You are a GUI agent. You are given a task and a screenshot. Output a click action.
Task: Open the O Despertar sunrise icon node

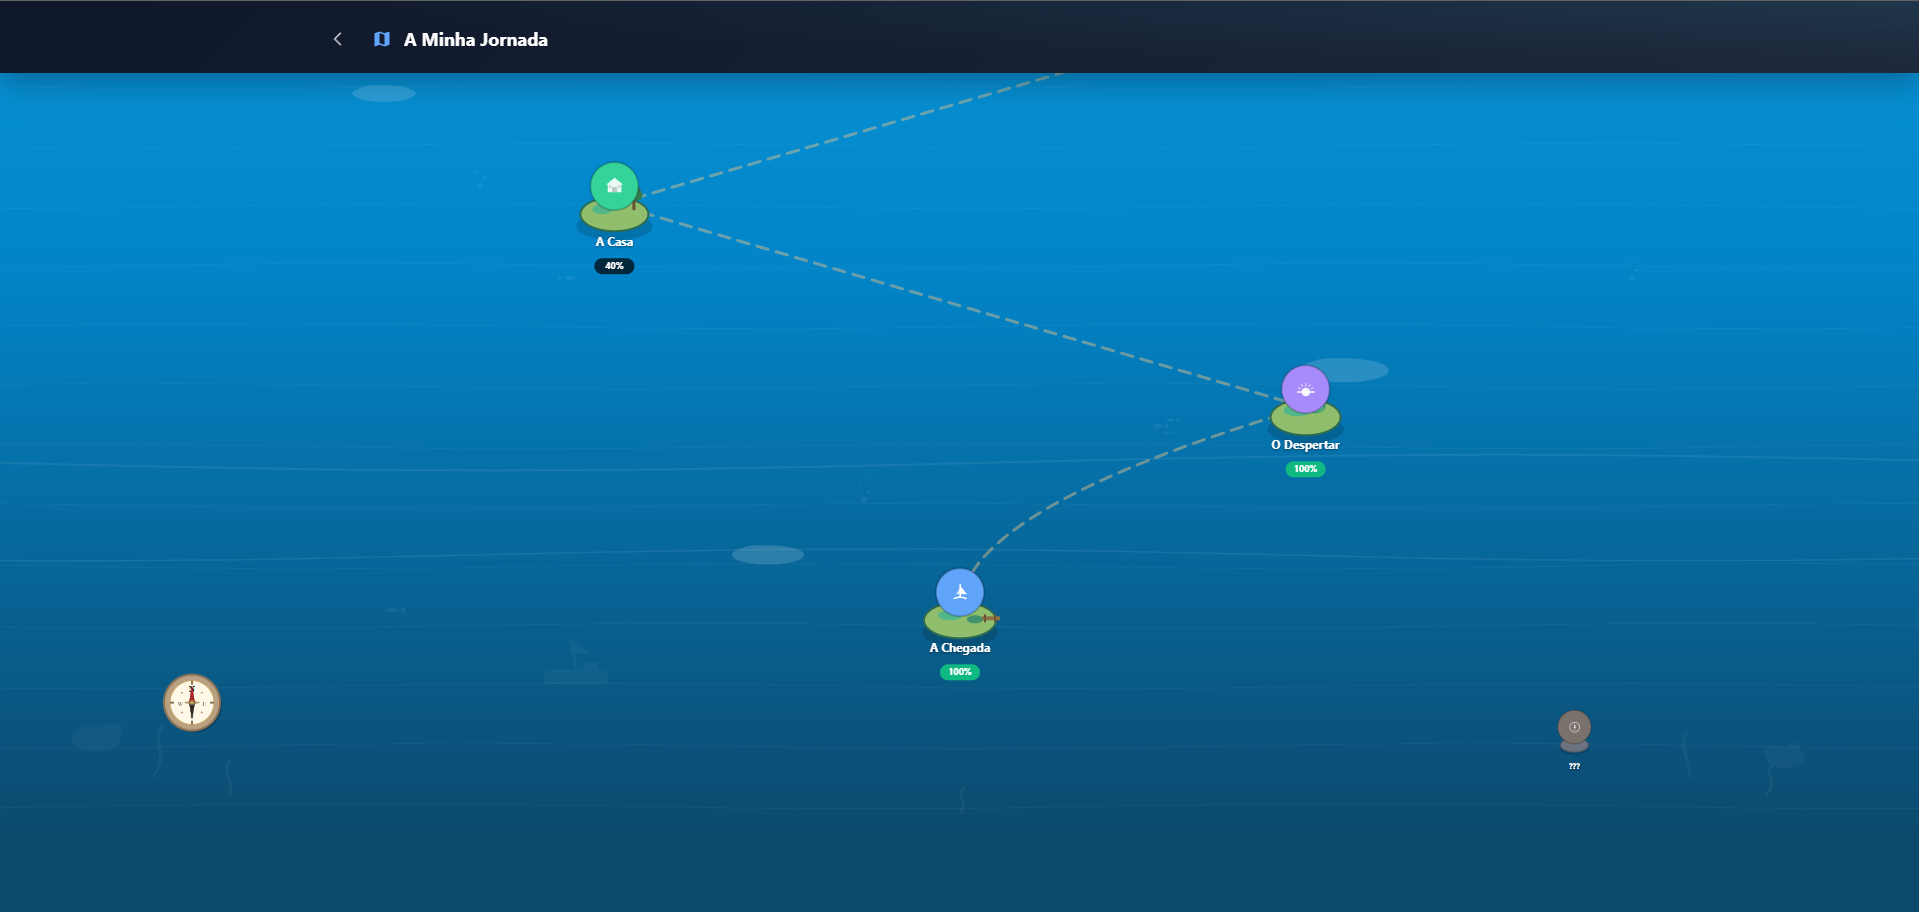click(x=1305, y=390)
